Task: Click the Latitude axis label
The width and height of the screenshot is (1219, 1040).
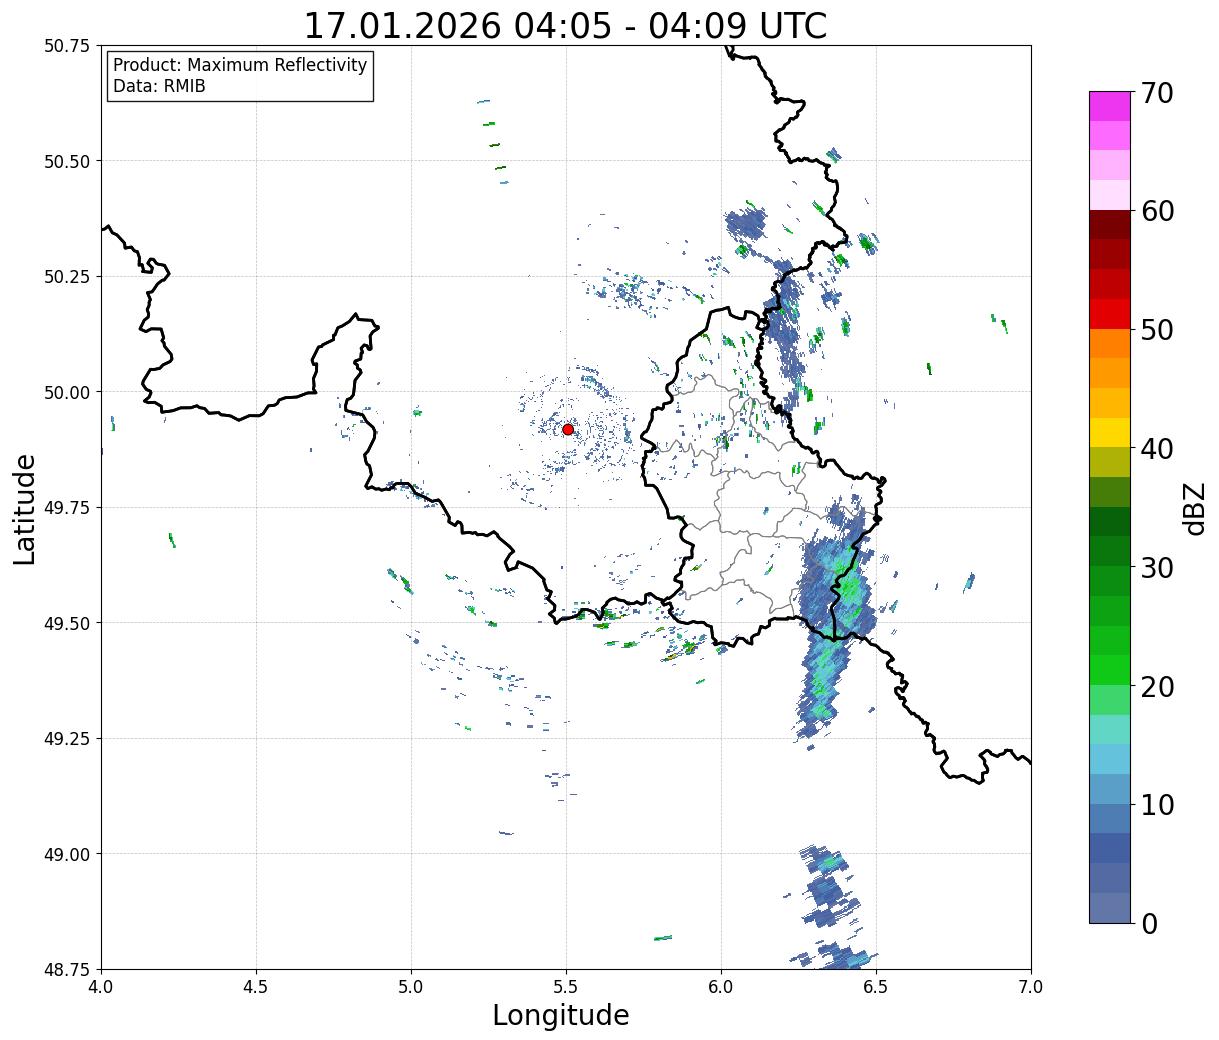Action: point(25,508)
